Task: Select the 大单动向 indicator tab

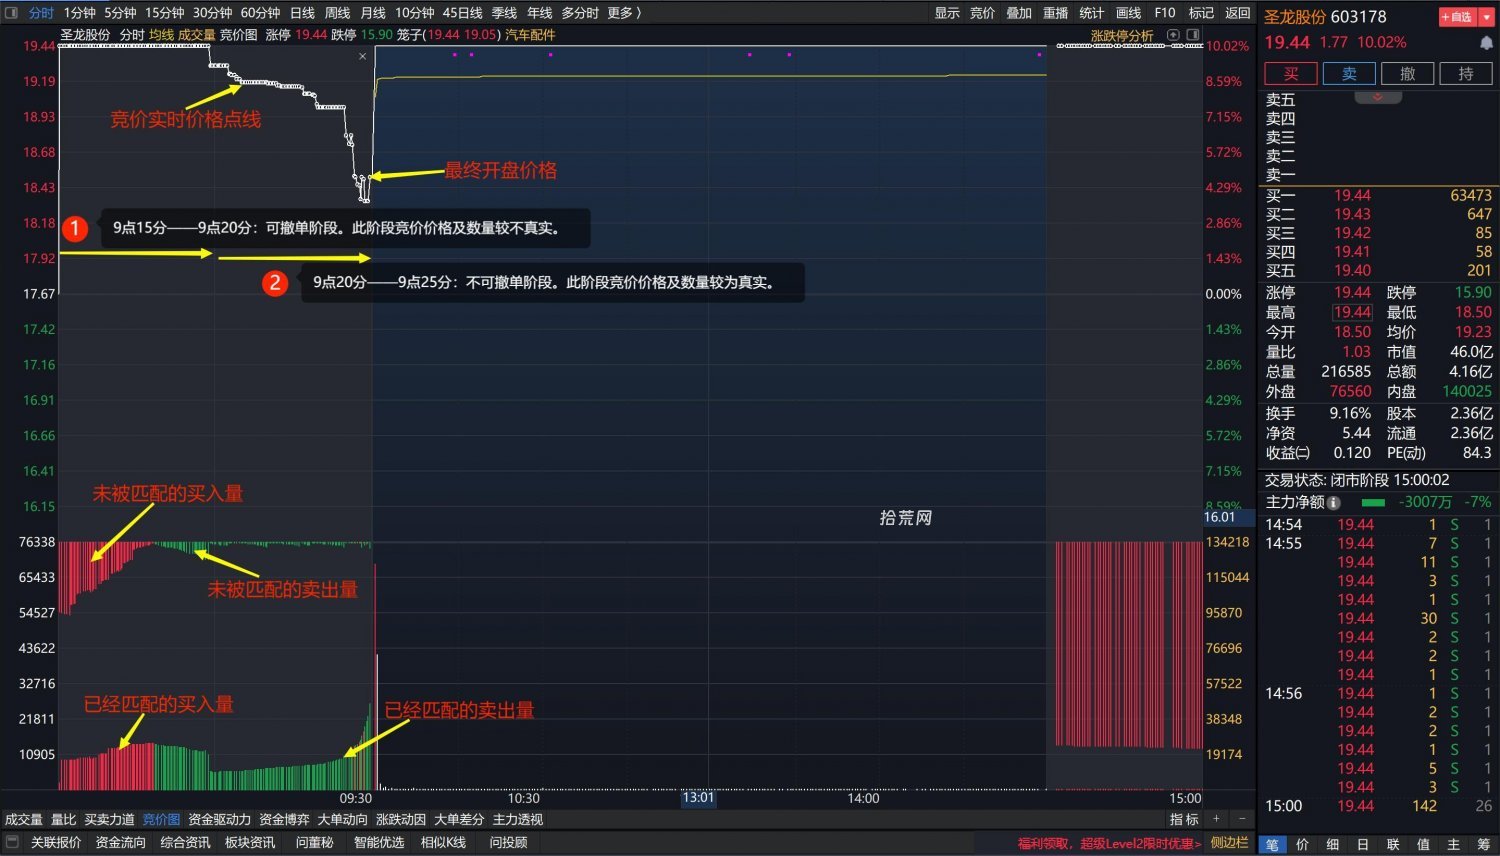Action: tap(342, 819)
